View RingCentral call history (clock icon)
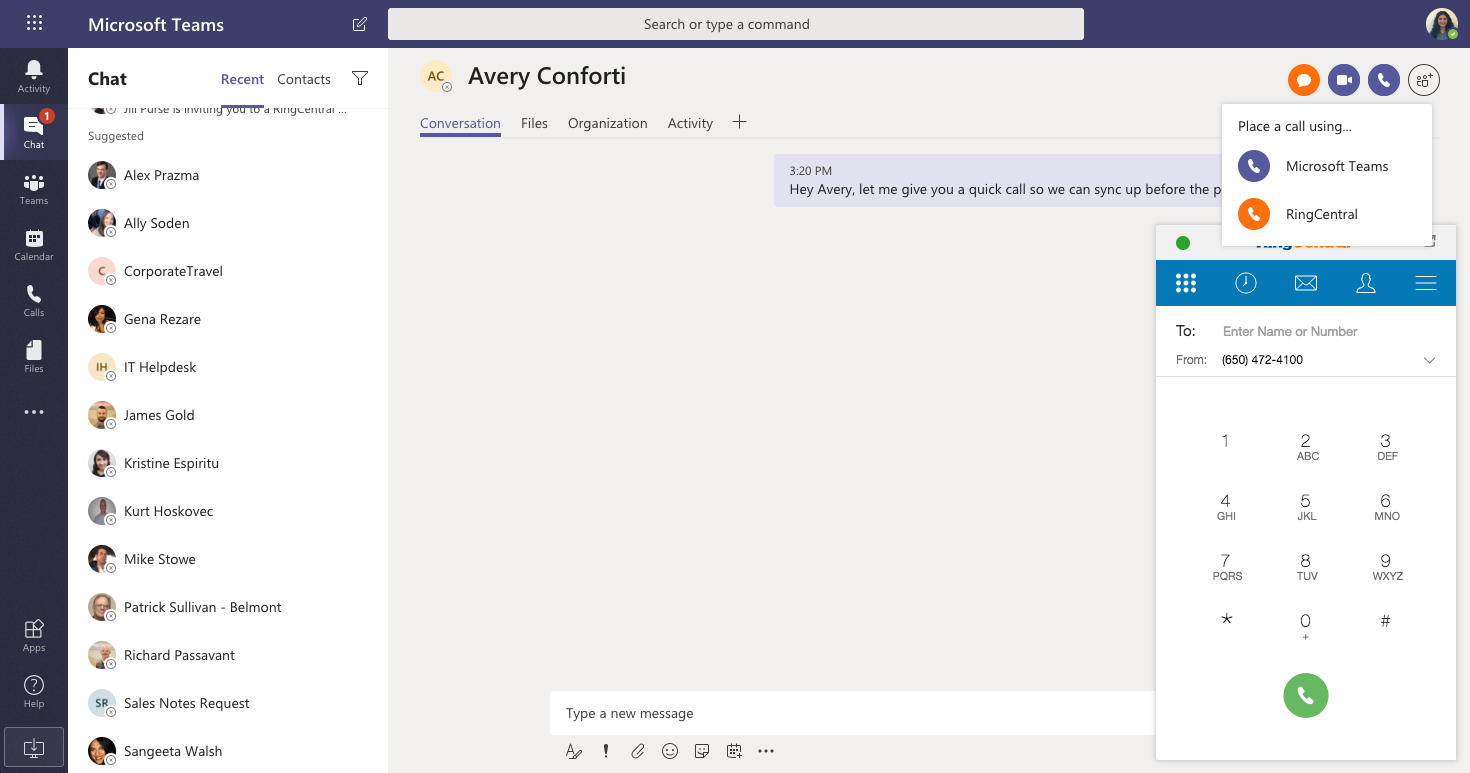1470x773 pixels. click(x=1246, y=283)
